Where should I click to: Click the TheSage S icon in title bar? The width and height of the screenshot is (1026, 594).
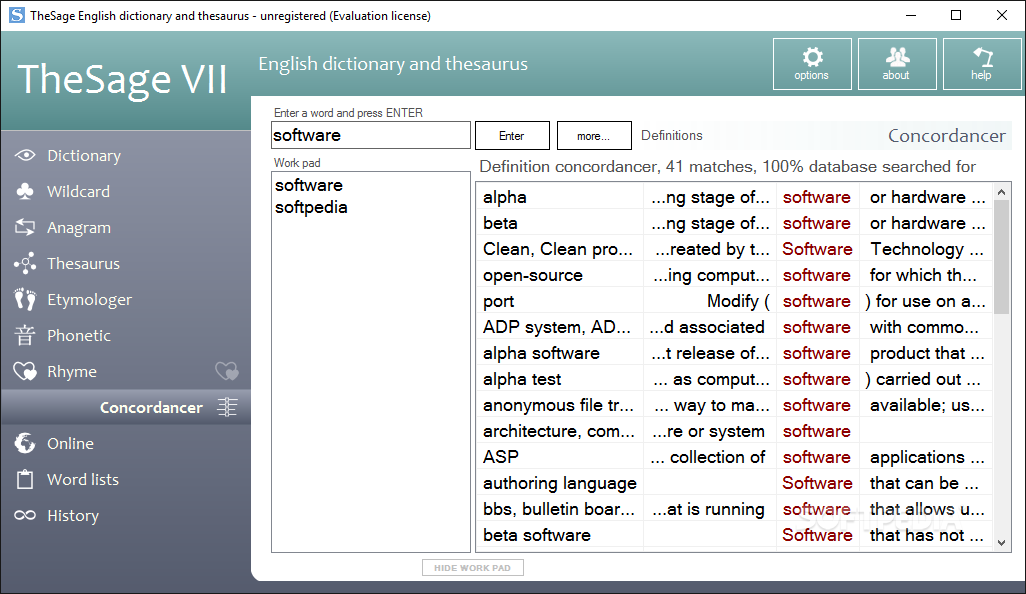(x=17, y=15)
